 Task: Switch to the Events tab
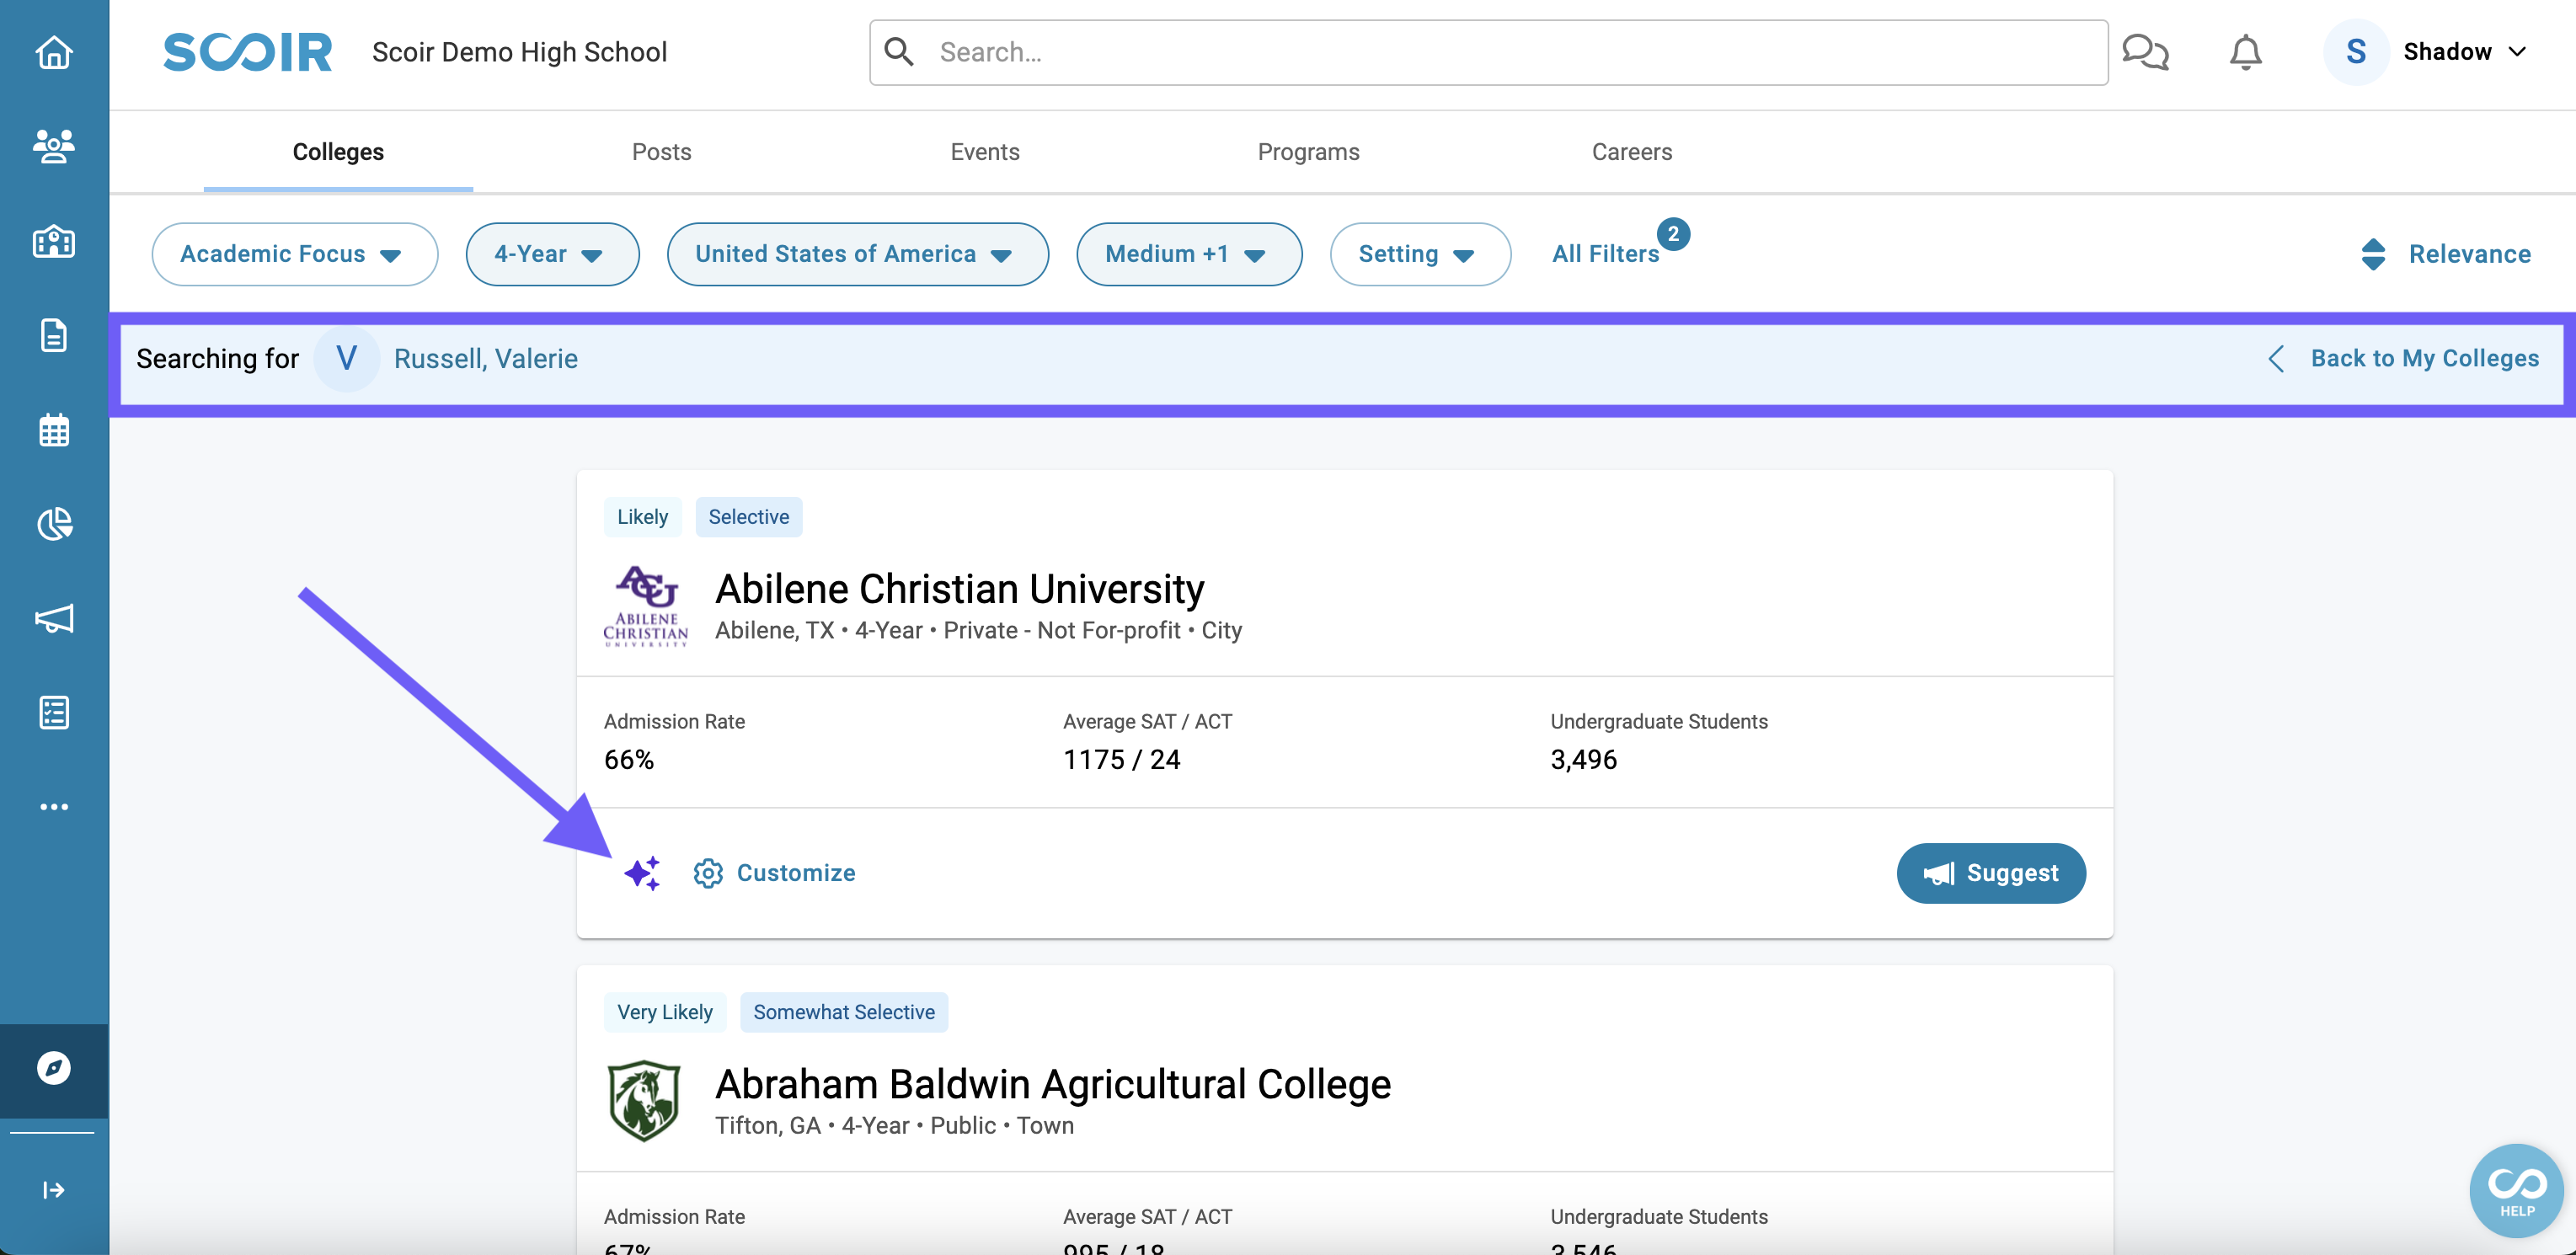click(x=985, y=152)
